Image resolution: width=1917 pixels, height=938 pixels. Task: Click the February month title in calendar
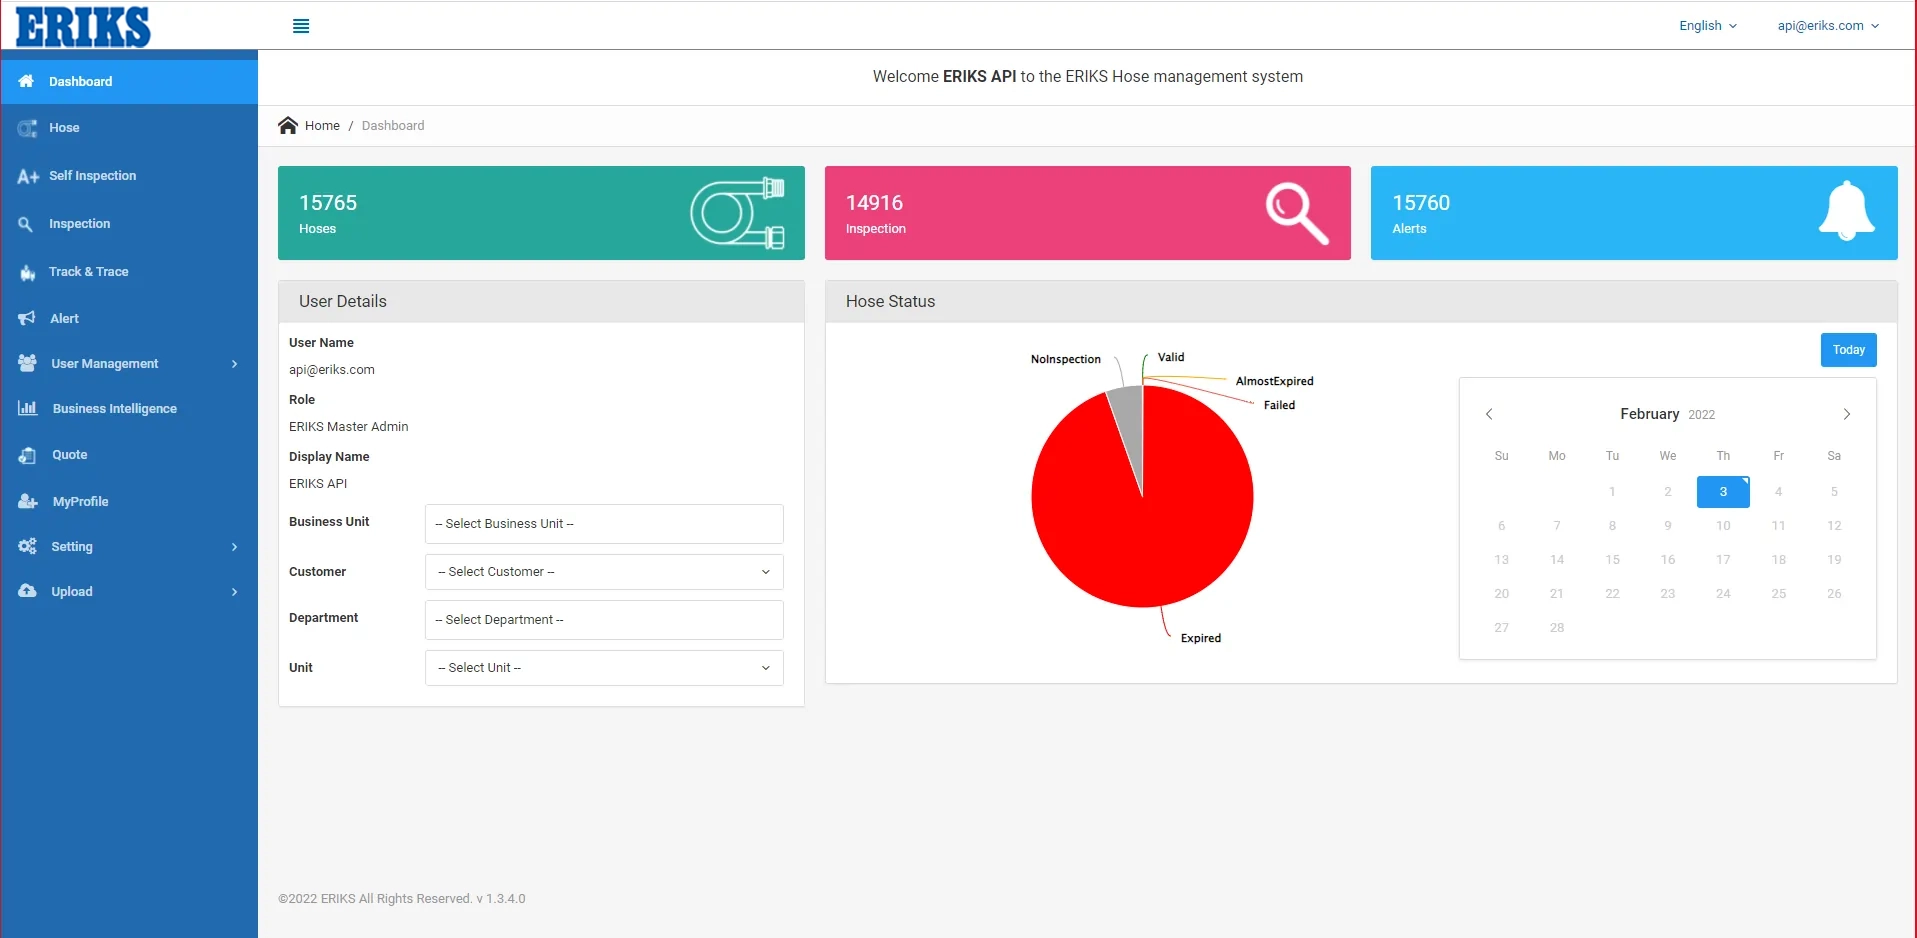[x=1650, y=414]
